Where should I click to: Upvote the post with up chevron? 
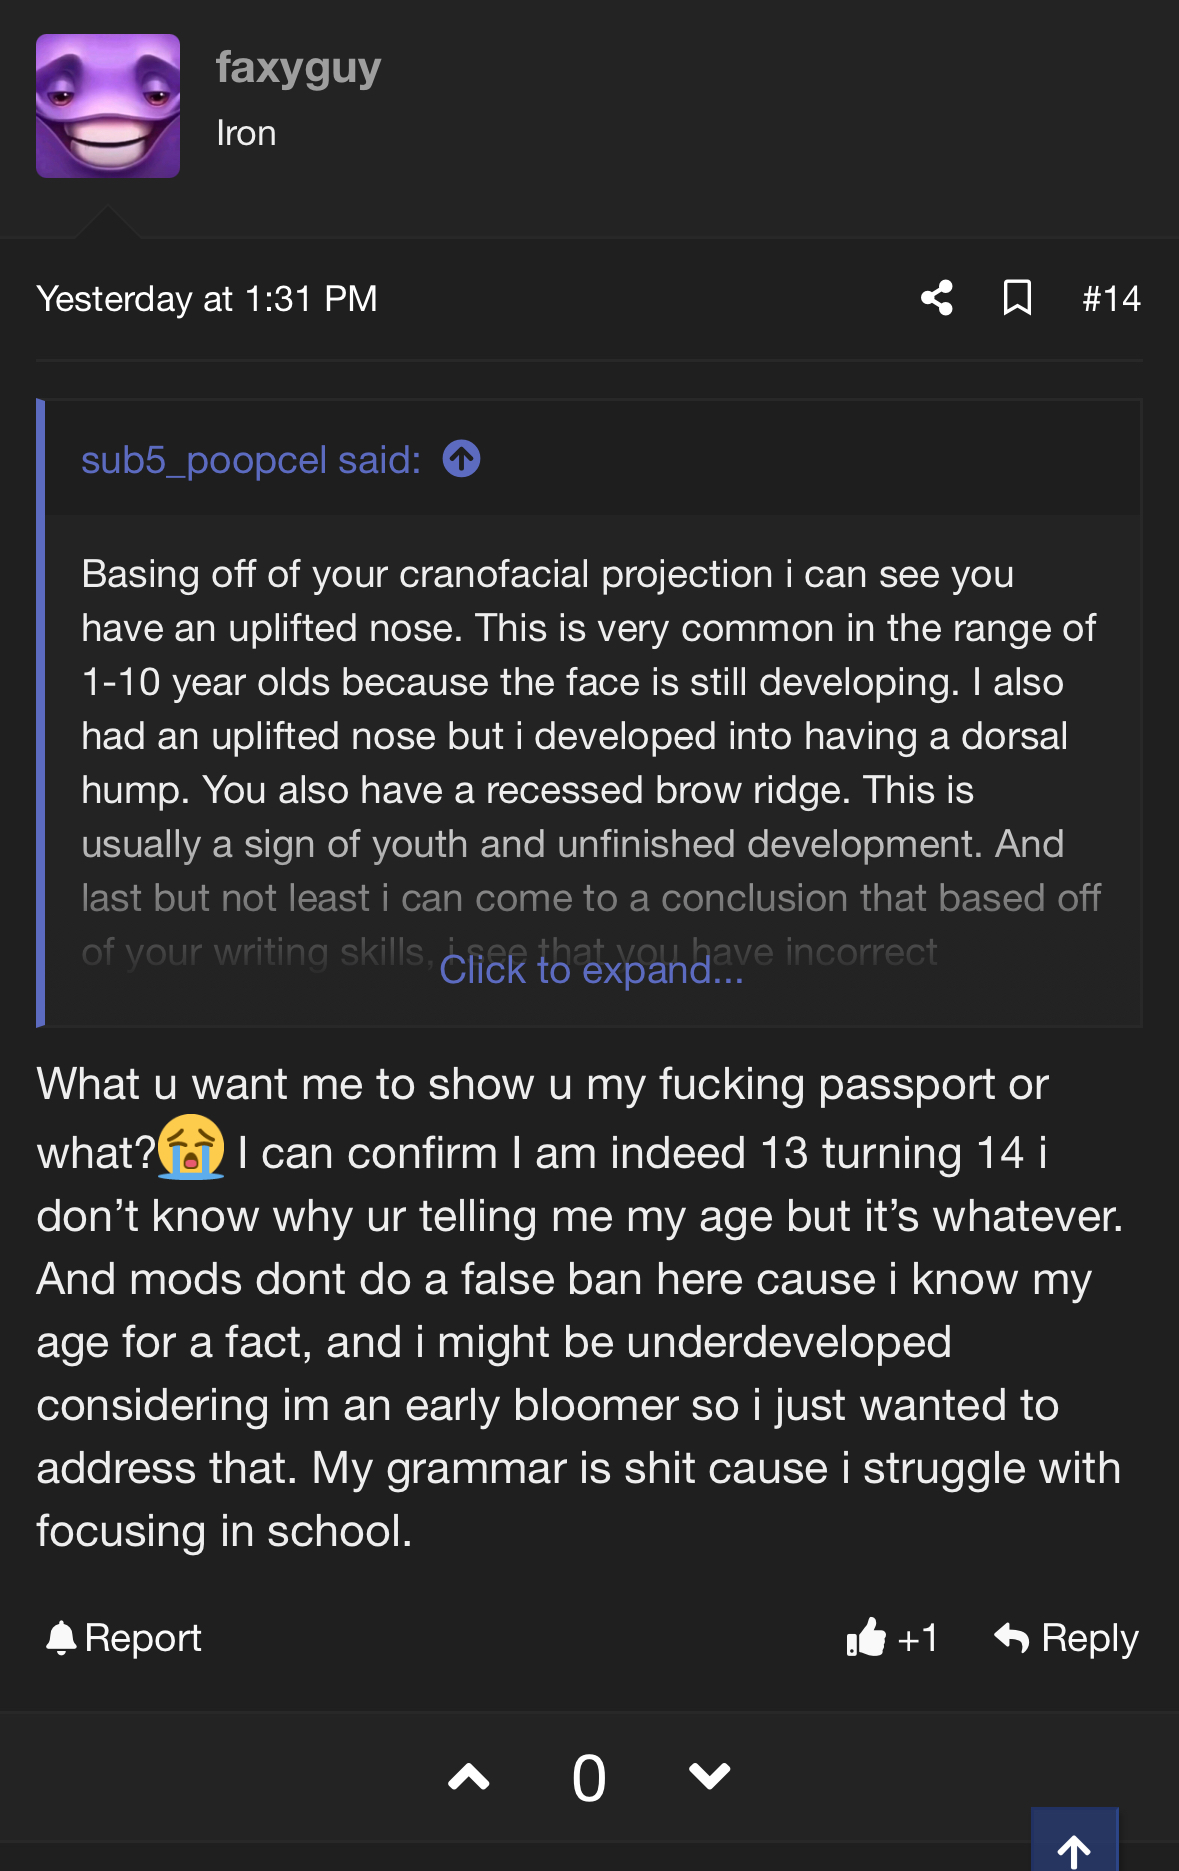(468, 1777)
